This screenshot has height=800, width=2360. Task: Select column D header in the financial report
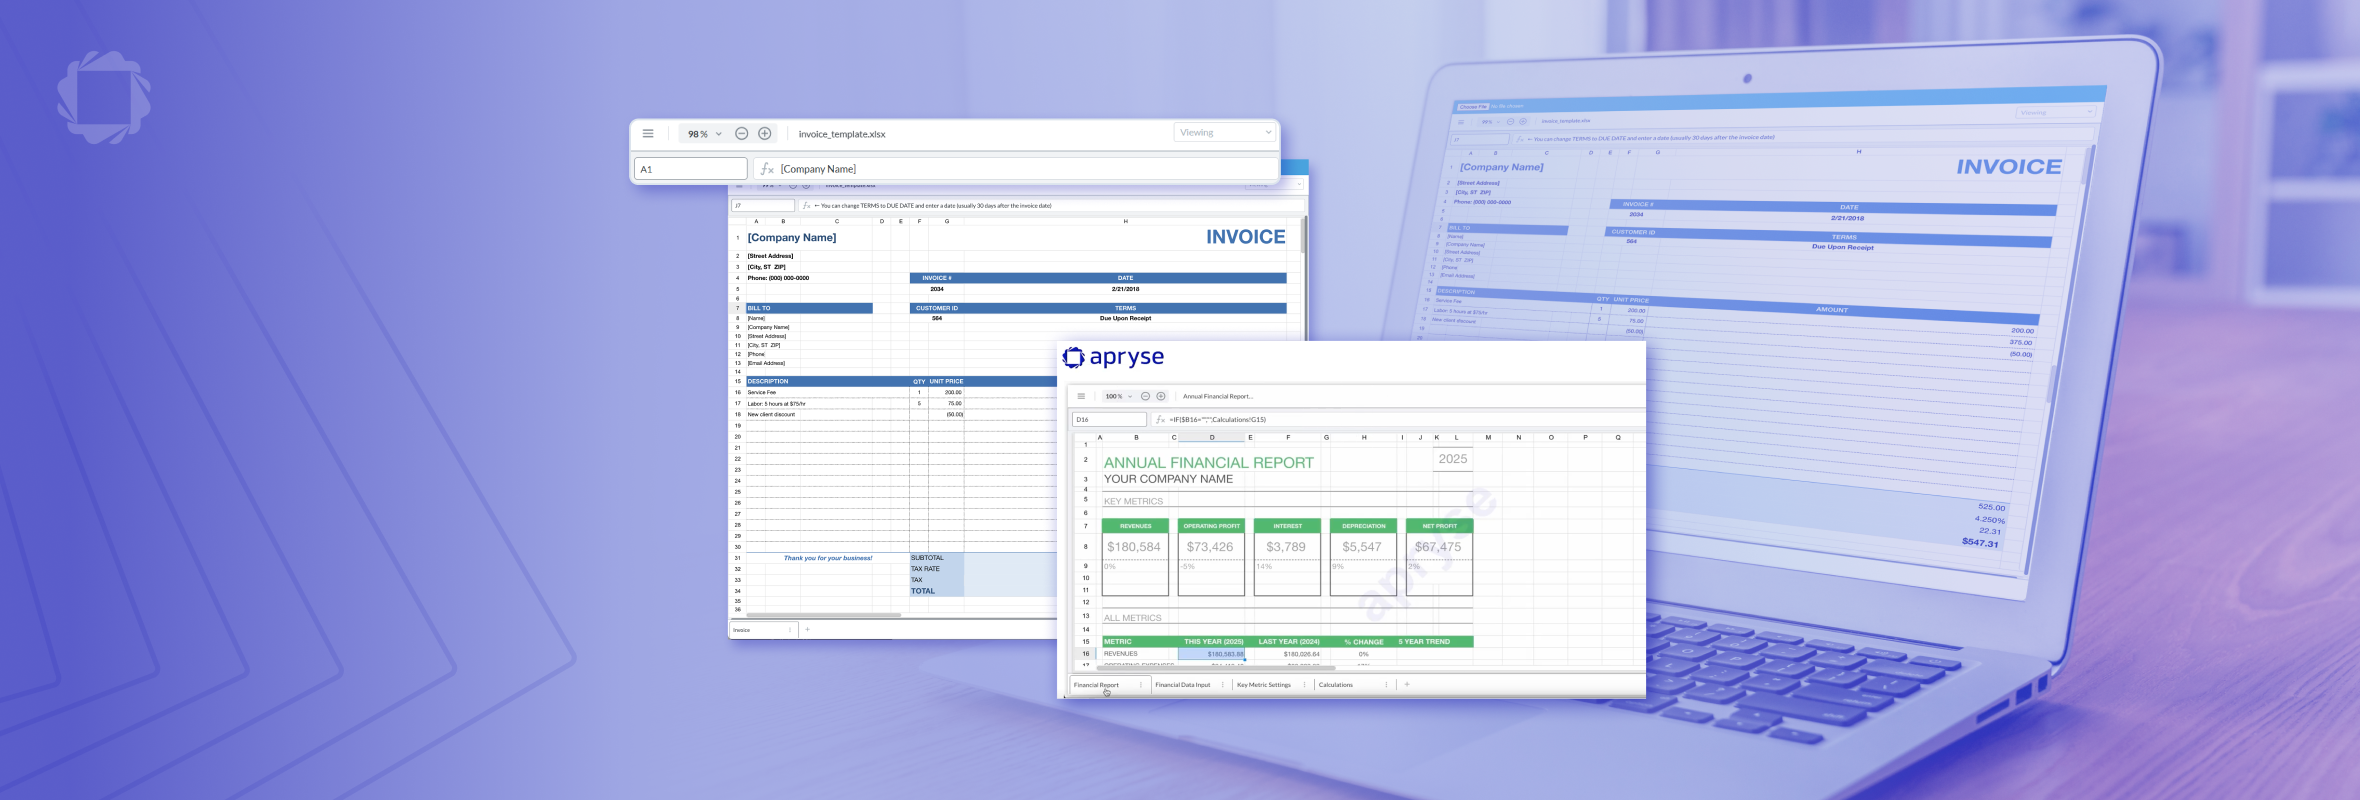[1212, 437]
